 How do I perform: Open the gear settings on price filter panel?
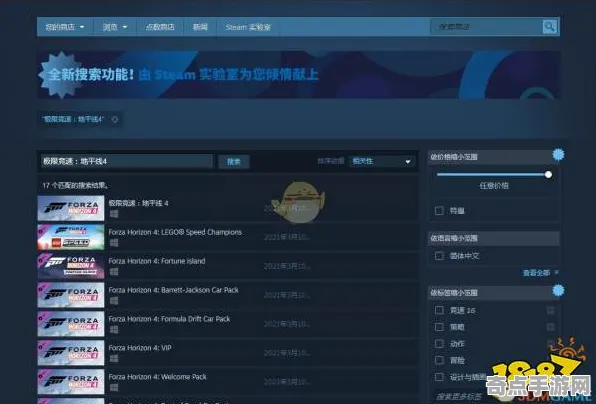pos(558,155)
